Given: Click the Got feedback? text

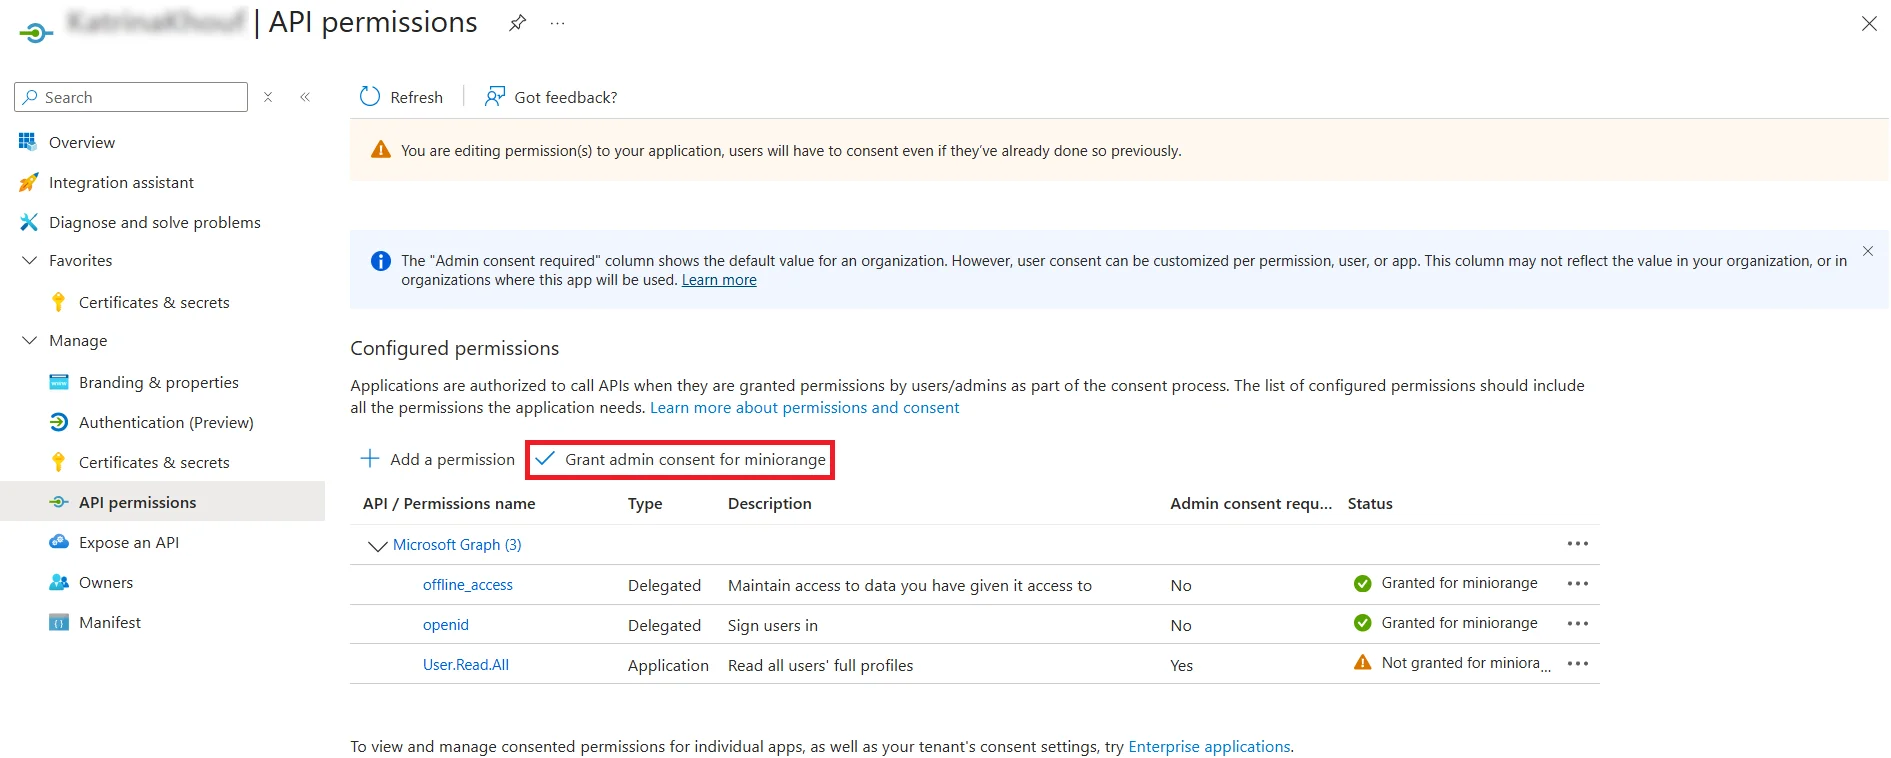Looking at the screenshot, I should tap(566, 97).
